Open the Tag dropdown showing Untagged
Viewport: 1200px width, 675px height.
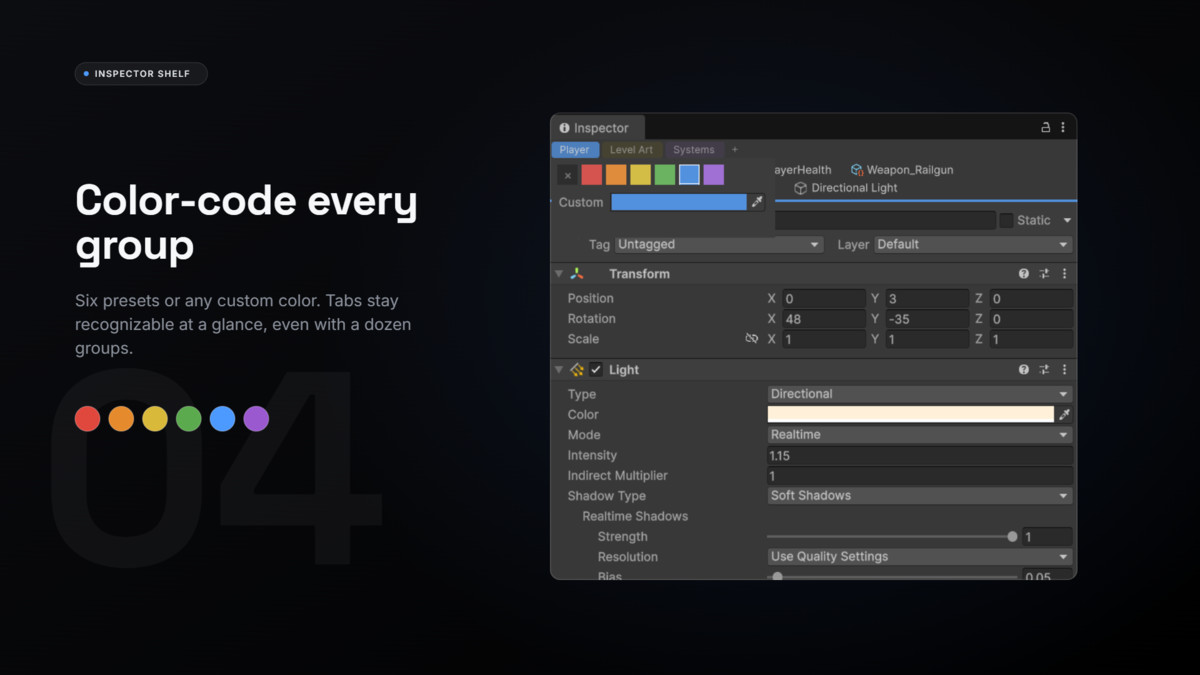pyautogui.click(x=719, y=244)
